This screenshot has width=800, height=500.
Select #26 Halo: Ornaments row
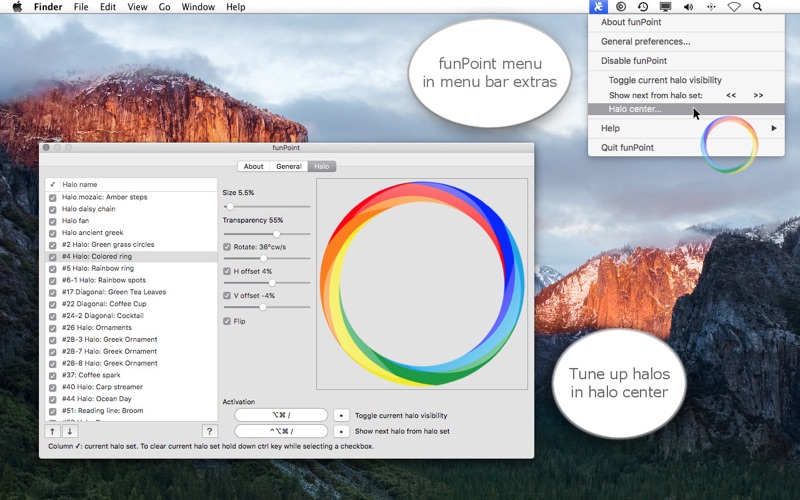131,328
